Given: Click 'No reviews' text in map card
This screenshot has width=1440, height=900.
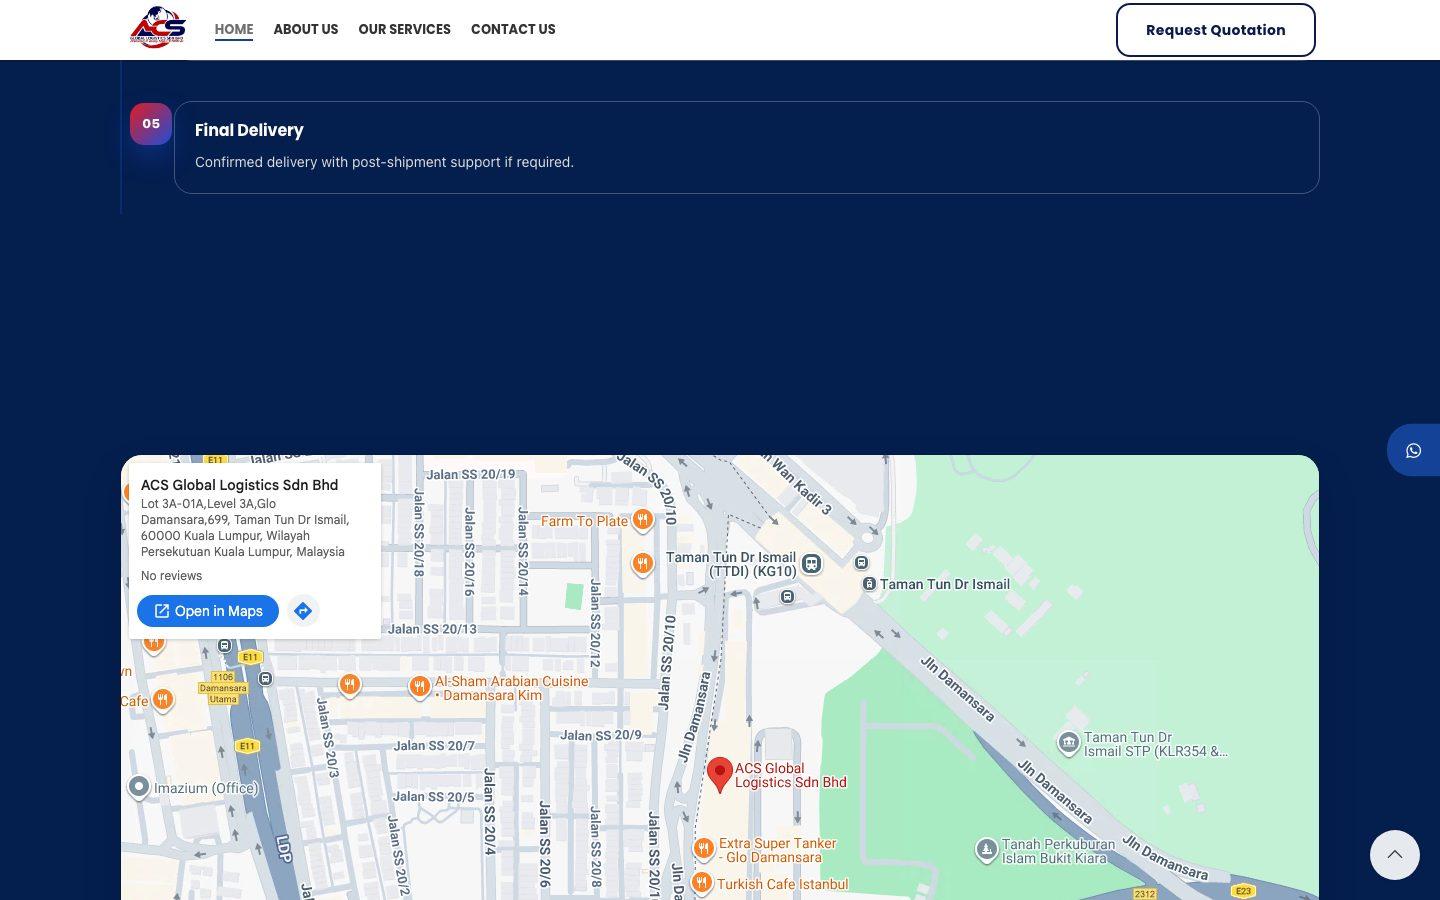Looking at the screenshot, I should [171, 576].
